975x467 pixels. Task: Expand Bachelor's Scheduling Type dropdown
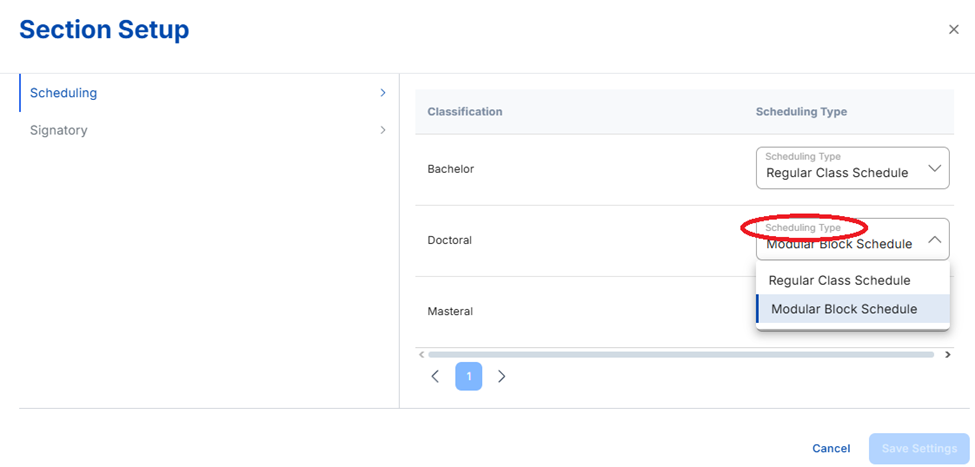pos(851,169)
